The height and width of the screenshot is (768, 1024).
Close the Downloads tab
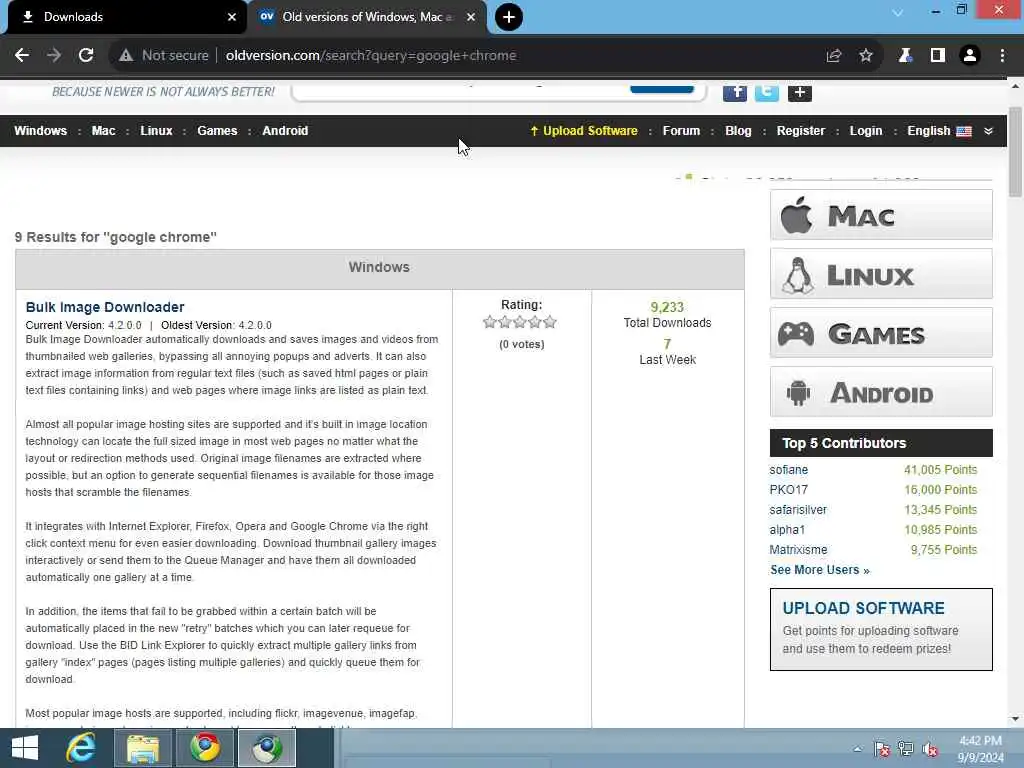(232, 17)
